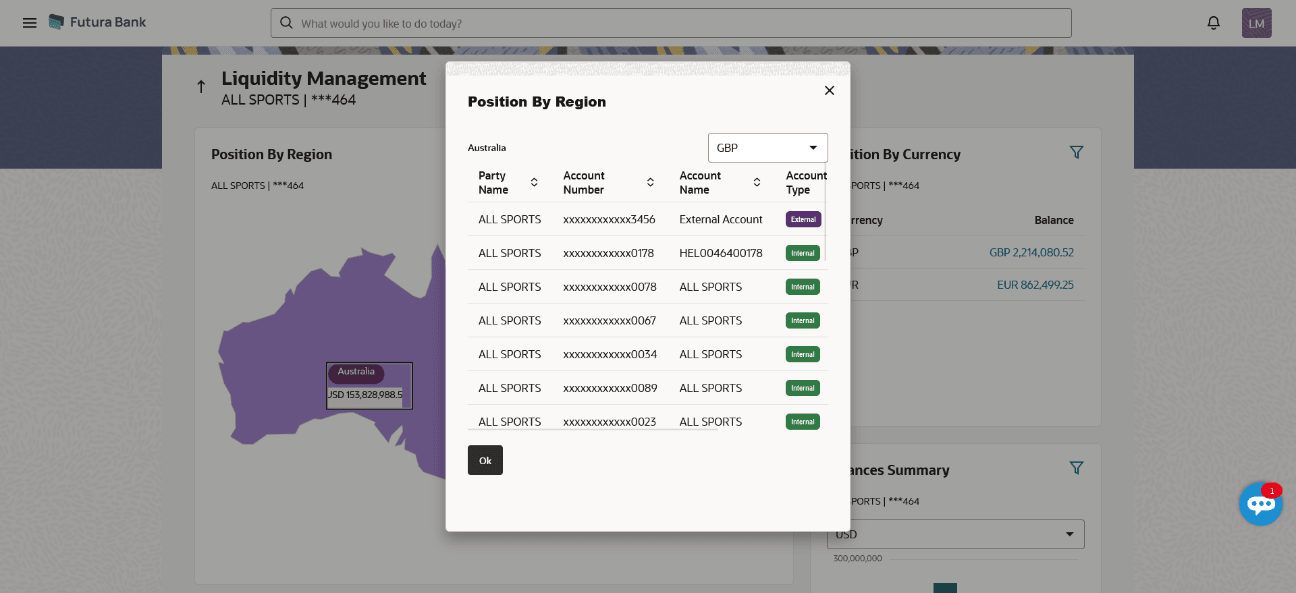Viewport: 1296px width, 593px height.
Task: Sort by Account Number column
Action: (650, 182)
